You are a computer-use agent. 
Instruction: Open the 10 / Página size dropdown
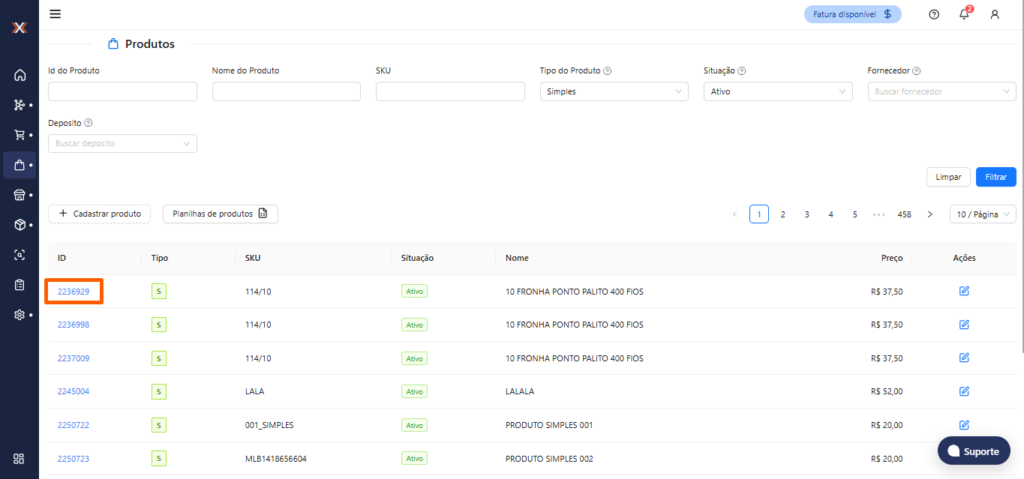982,214
